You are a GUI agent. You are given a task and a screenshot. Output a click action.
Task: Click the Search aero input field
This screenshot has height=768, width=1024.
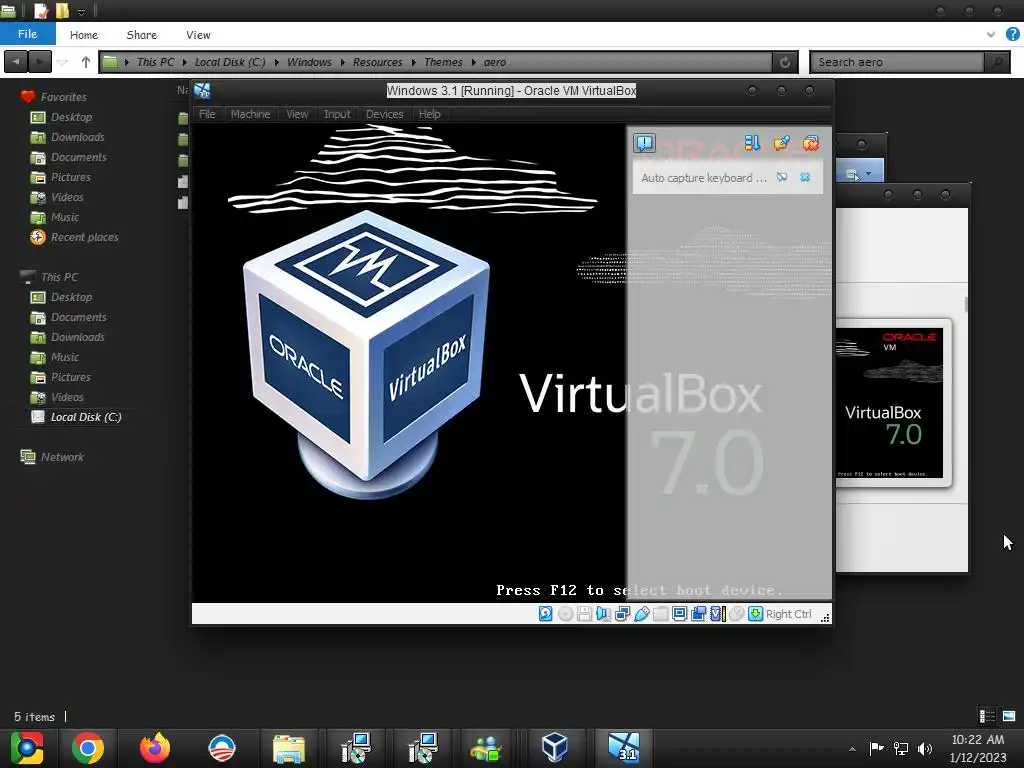(897, 62)
